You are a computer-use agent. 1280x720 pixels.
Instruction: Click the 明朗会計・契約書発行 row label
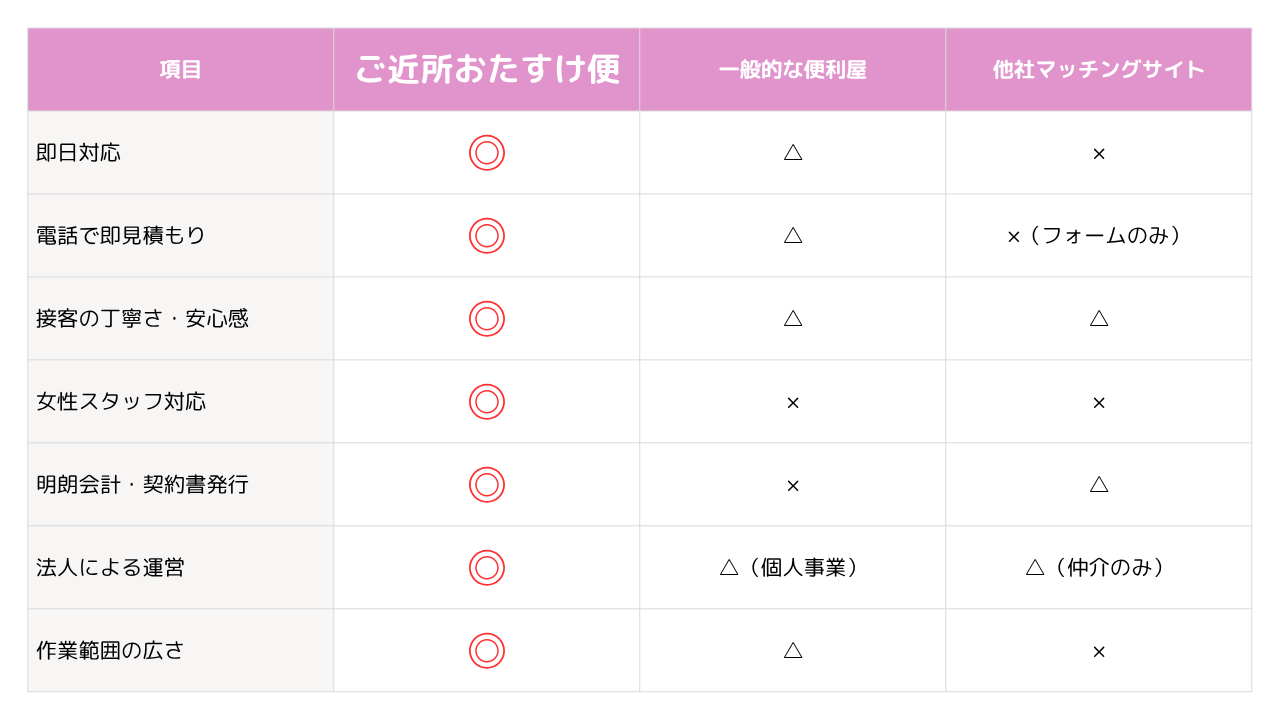(142, 485)
